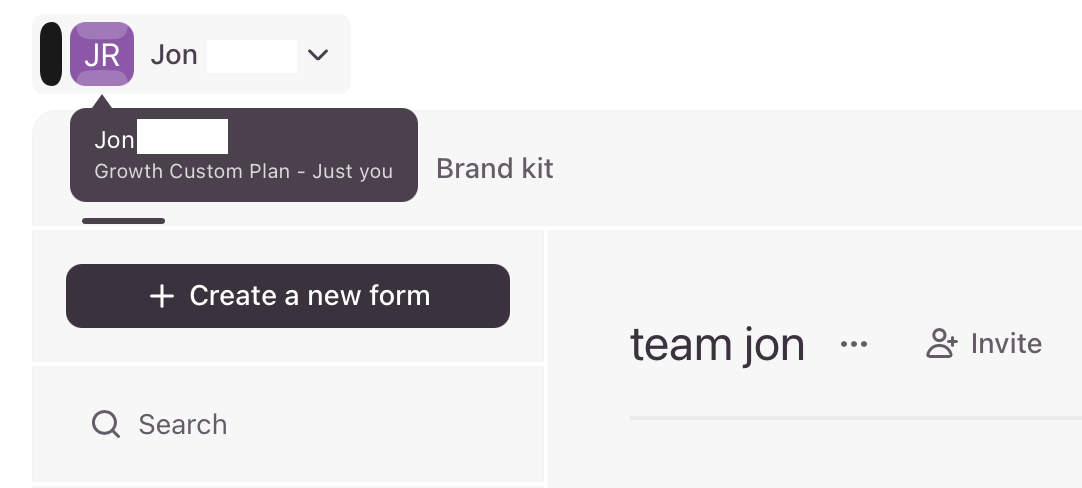Click the black pill handle beside avatar
This screenshot has width=1082, height=488.
pyautogui.click(x=50, y=54)
